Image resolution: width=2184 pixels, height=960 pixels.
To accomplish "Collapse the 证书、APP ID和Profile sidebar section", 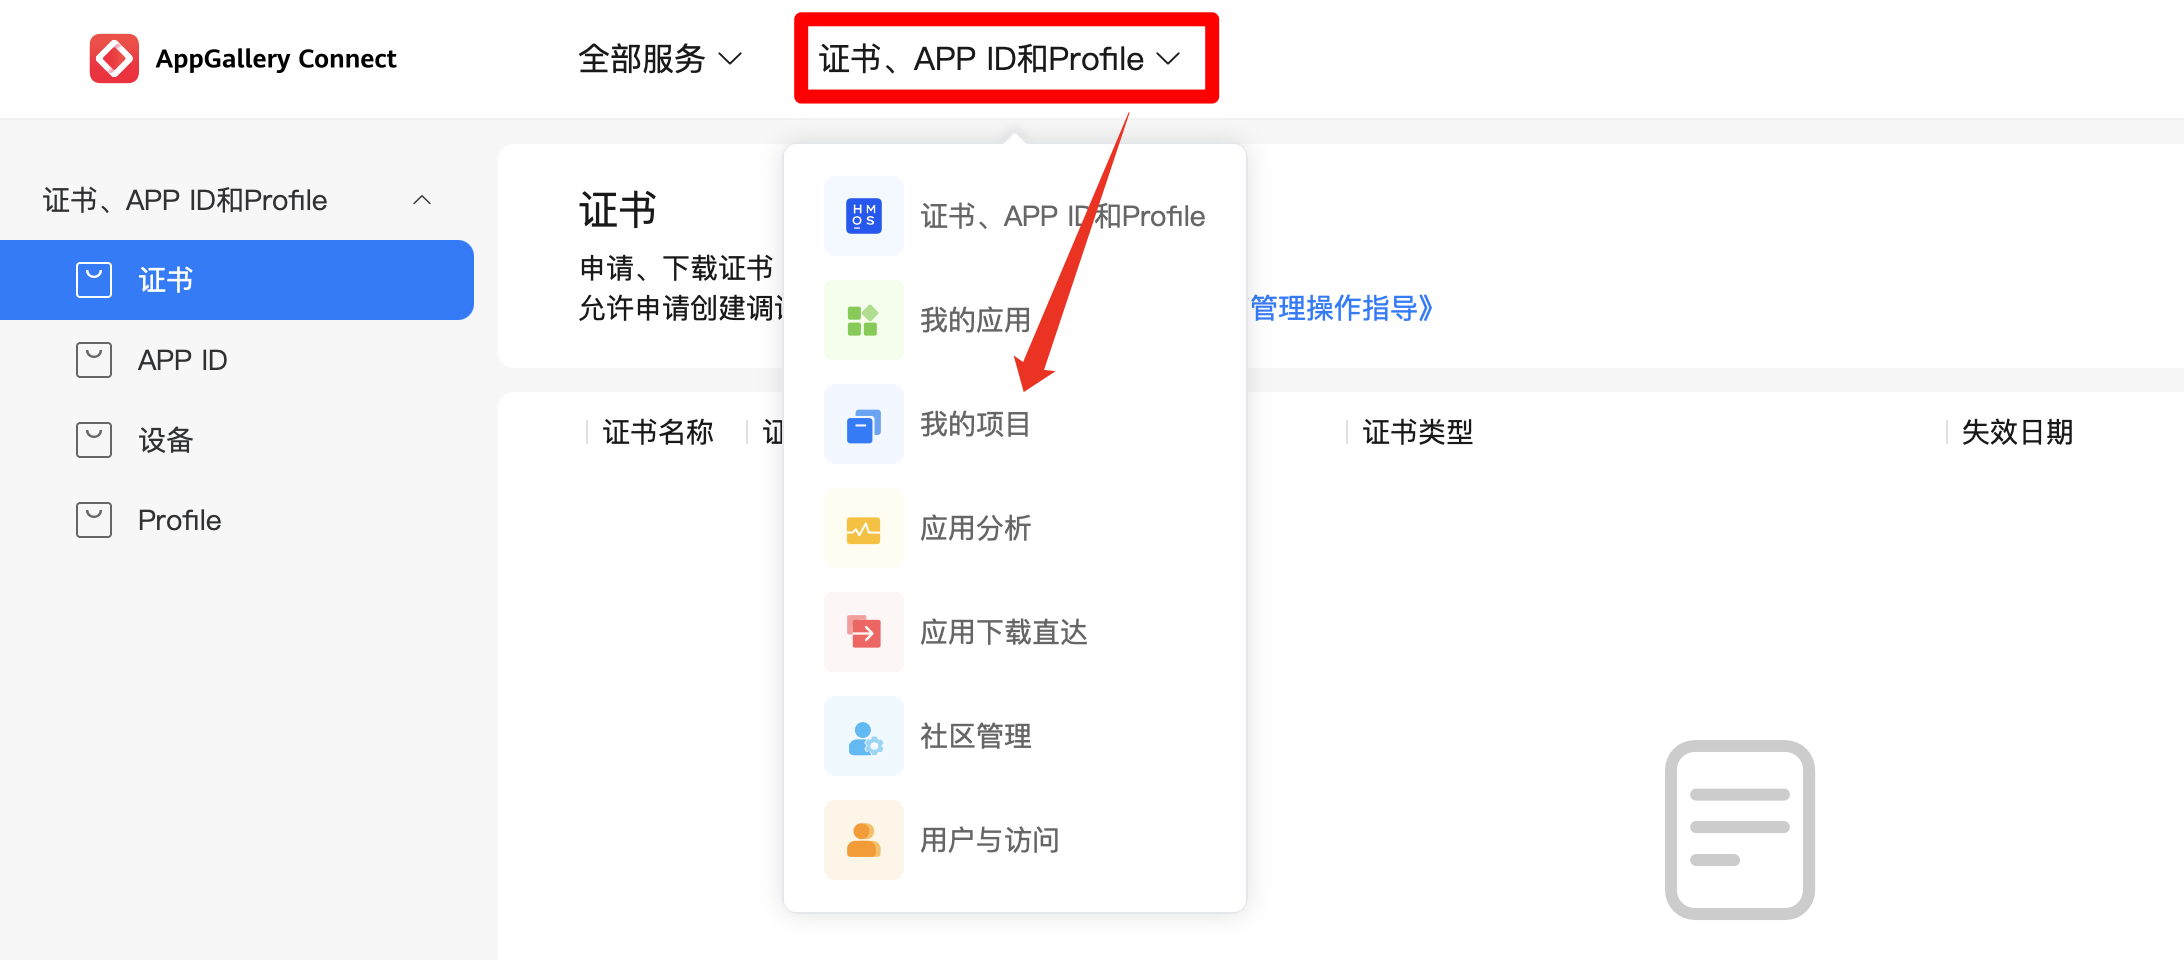I will [x=422, y=200].
